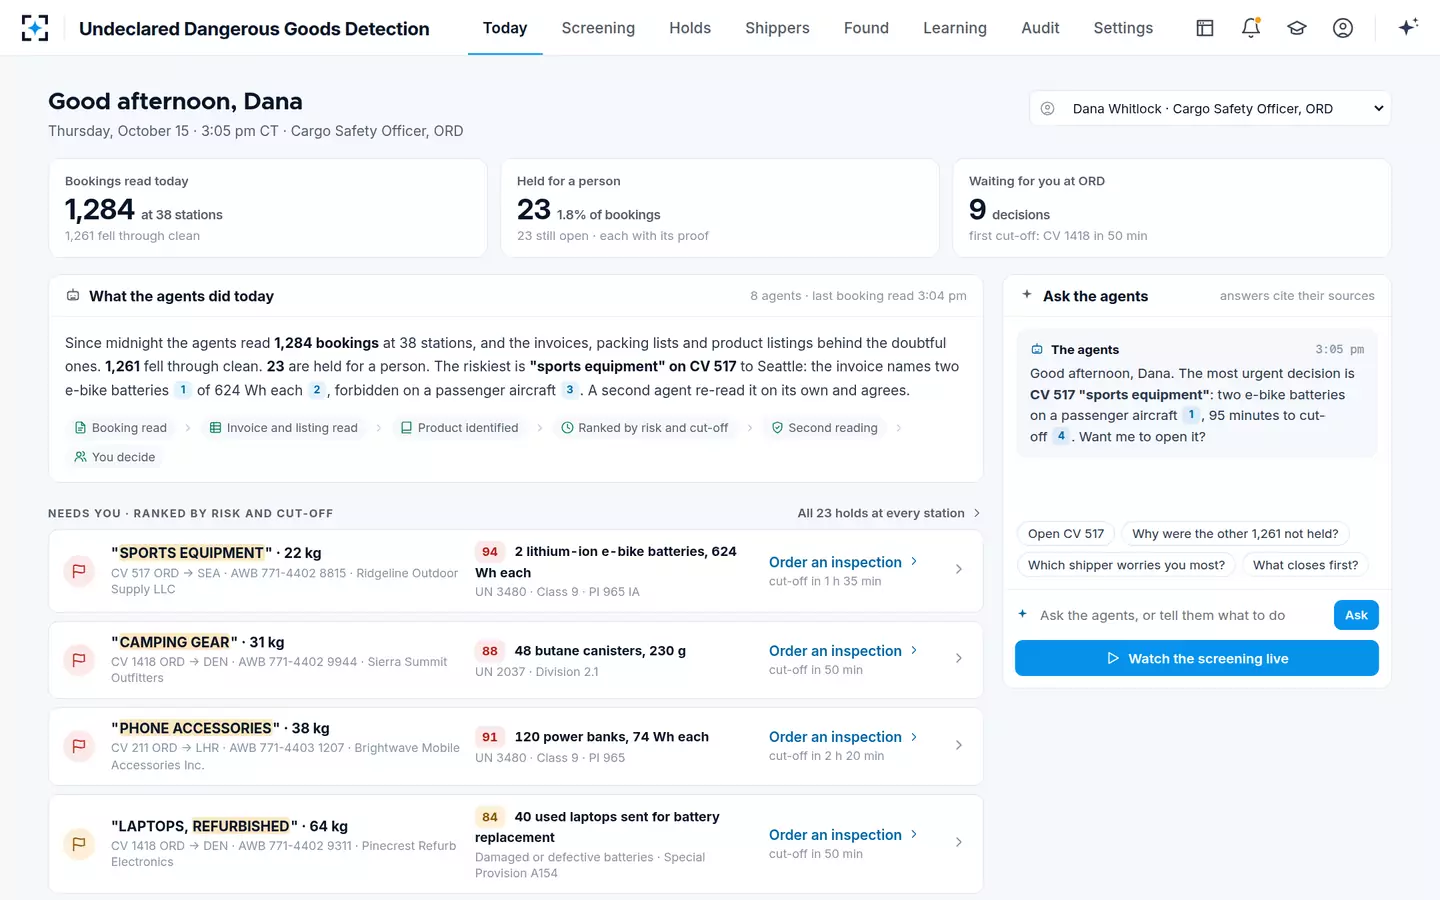The width and height of the screenshot is (1440, 900).
Task: Click the Second reading step chip
Action: pyautogui.click(x=825, y=428)
